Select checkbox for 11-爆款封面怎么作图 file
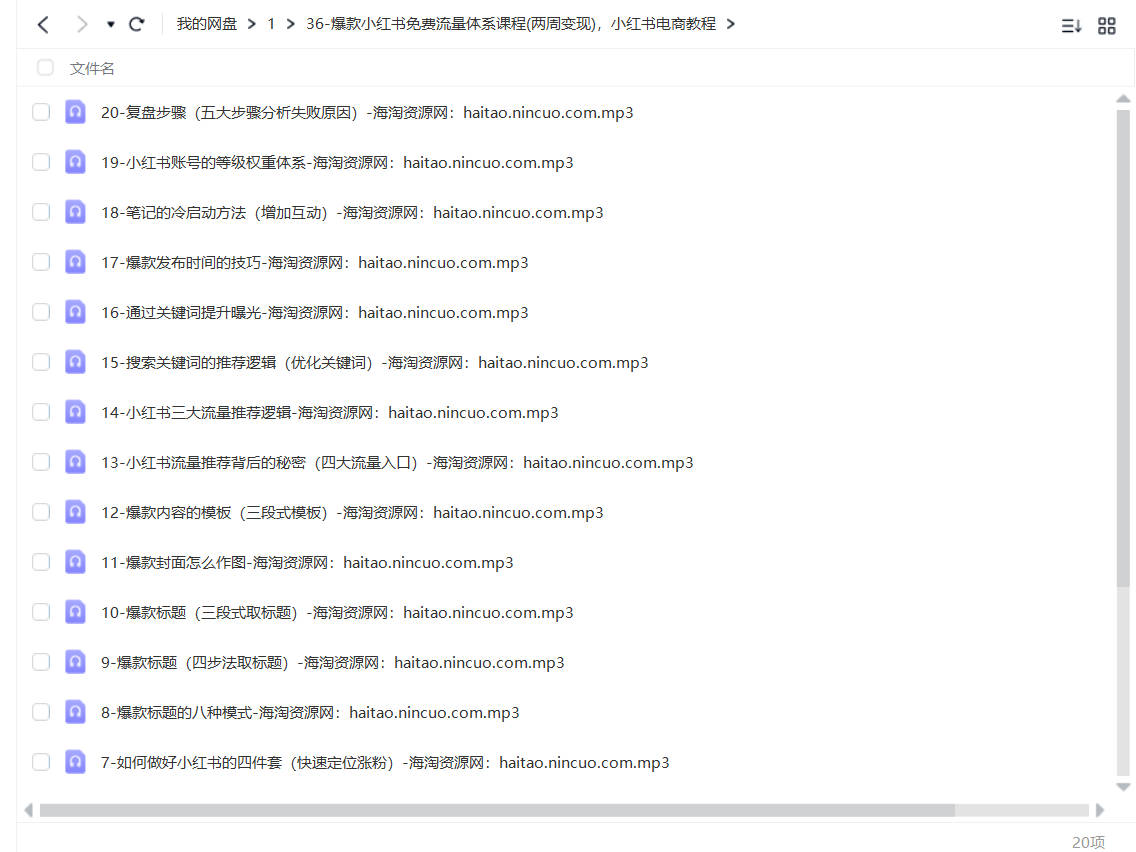The image size is (1136, 852). 41,562
